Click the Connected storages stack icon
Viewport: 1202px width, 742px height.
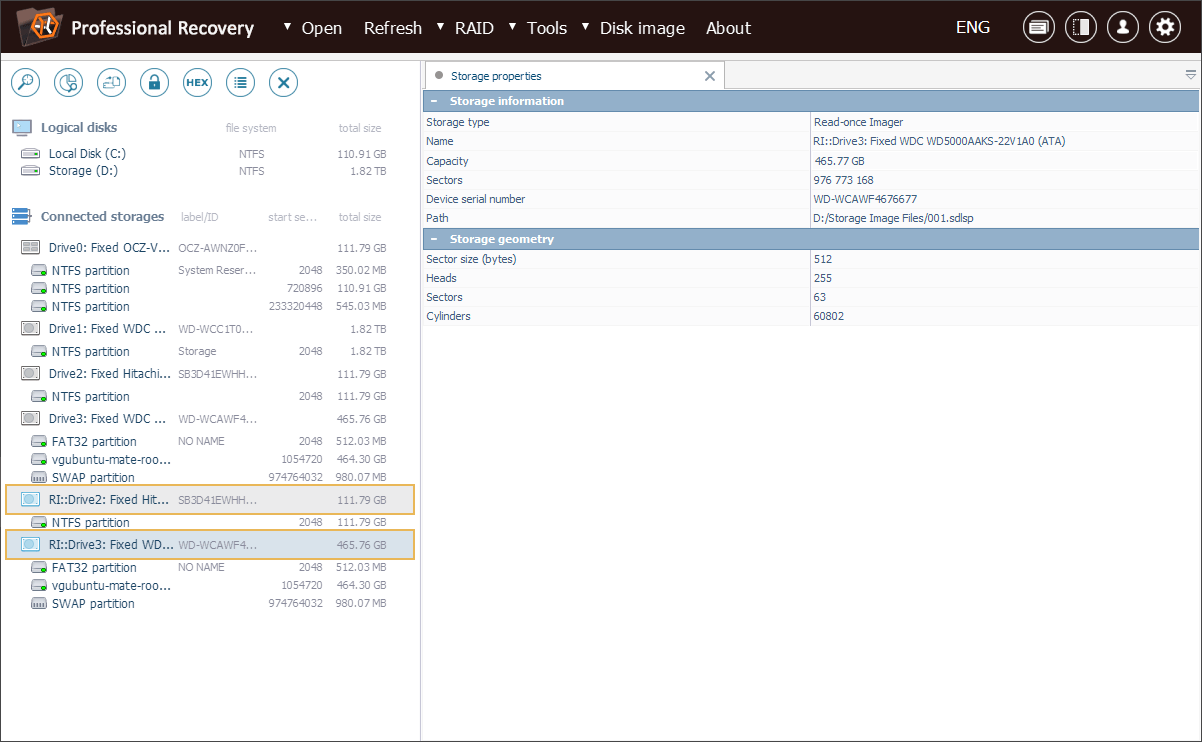(x=22, y=217)
